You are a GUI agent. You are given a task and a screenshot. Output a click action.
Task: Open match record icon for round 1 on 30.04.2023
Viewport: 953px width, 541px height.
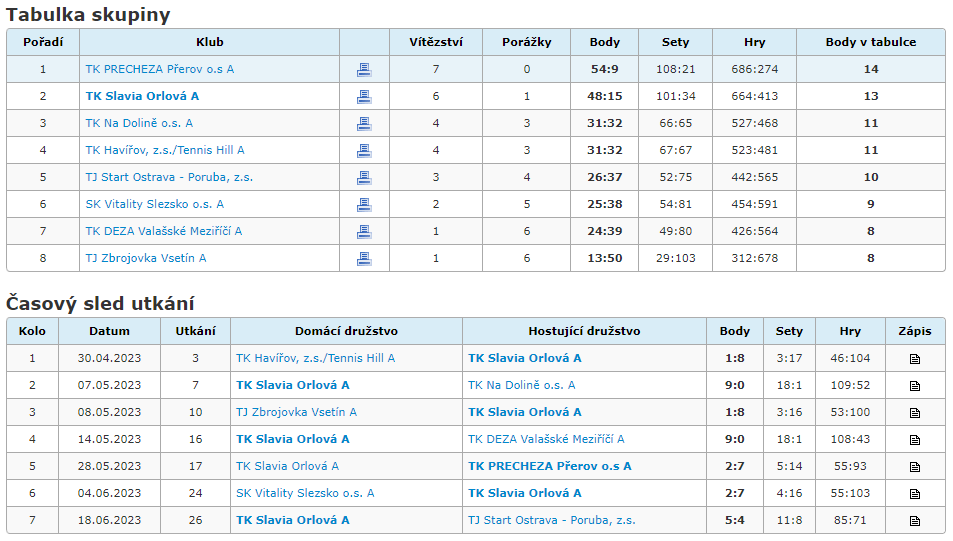(915, 359)
